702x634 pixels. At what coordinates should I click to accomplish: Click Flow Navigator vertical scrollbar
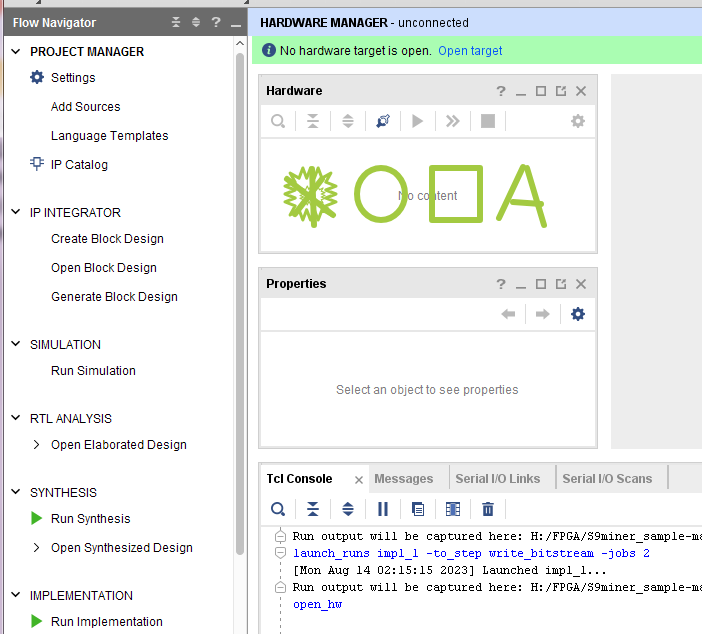click(x=240, y=304)
